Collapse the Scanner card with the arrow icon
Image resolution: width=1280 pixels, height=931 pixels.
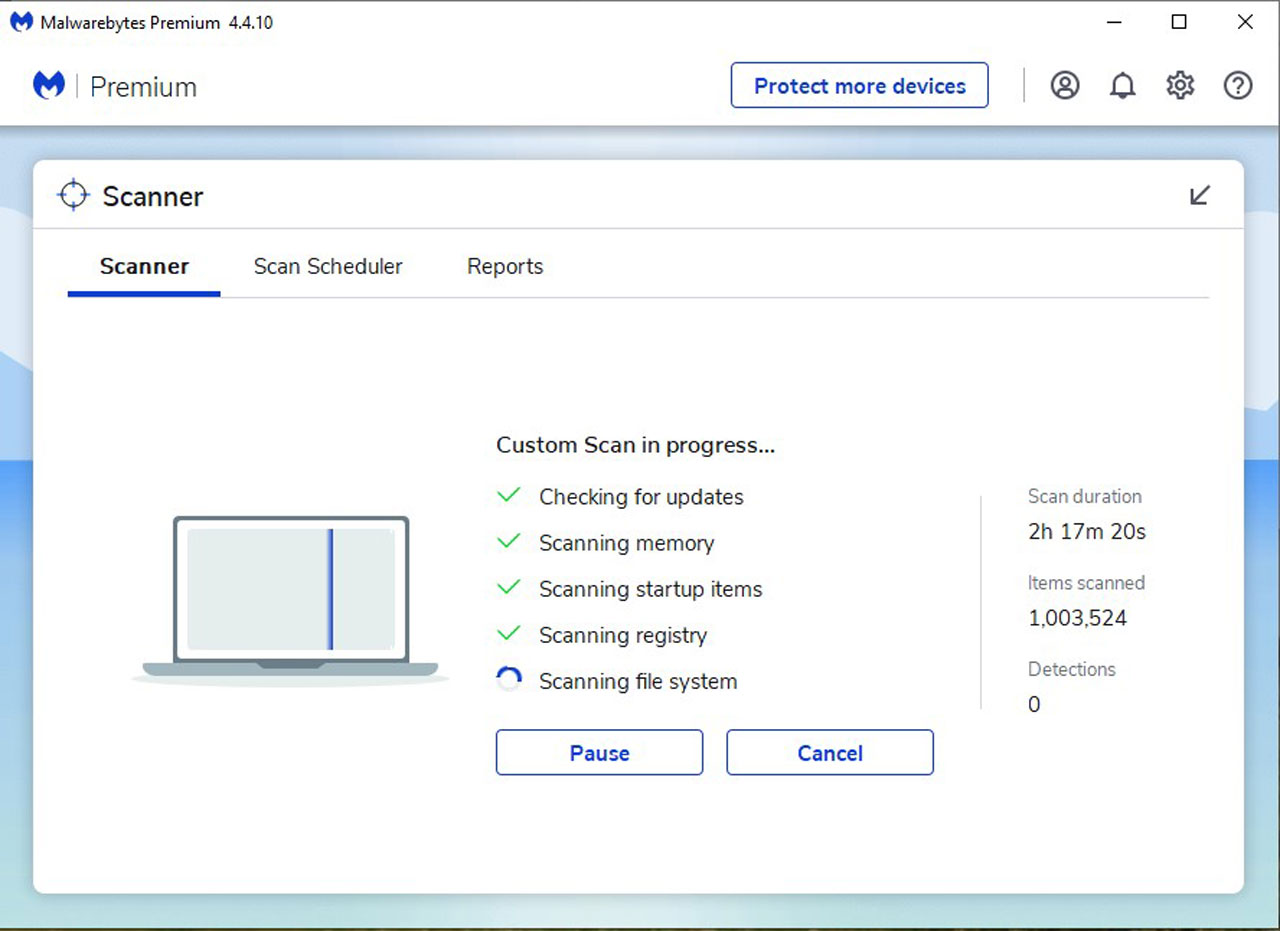[x=1200, y=195]
